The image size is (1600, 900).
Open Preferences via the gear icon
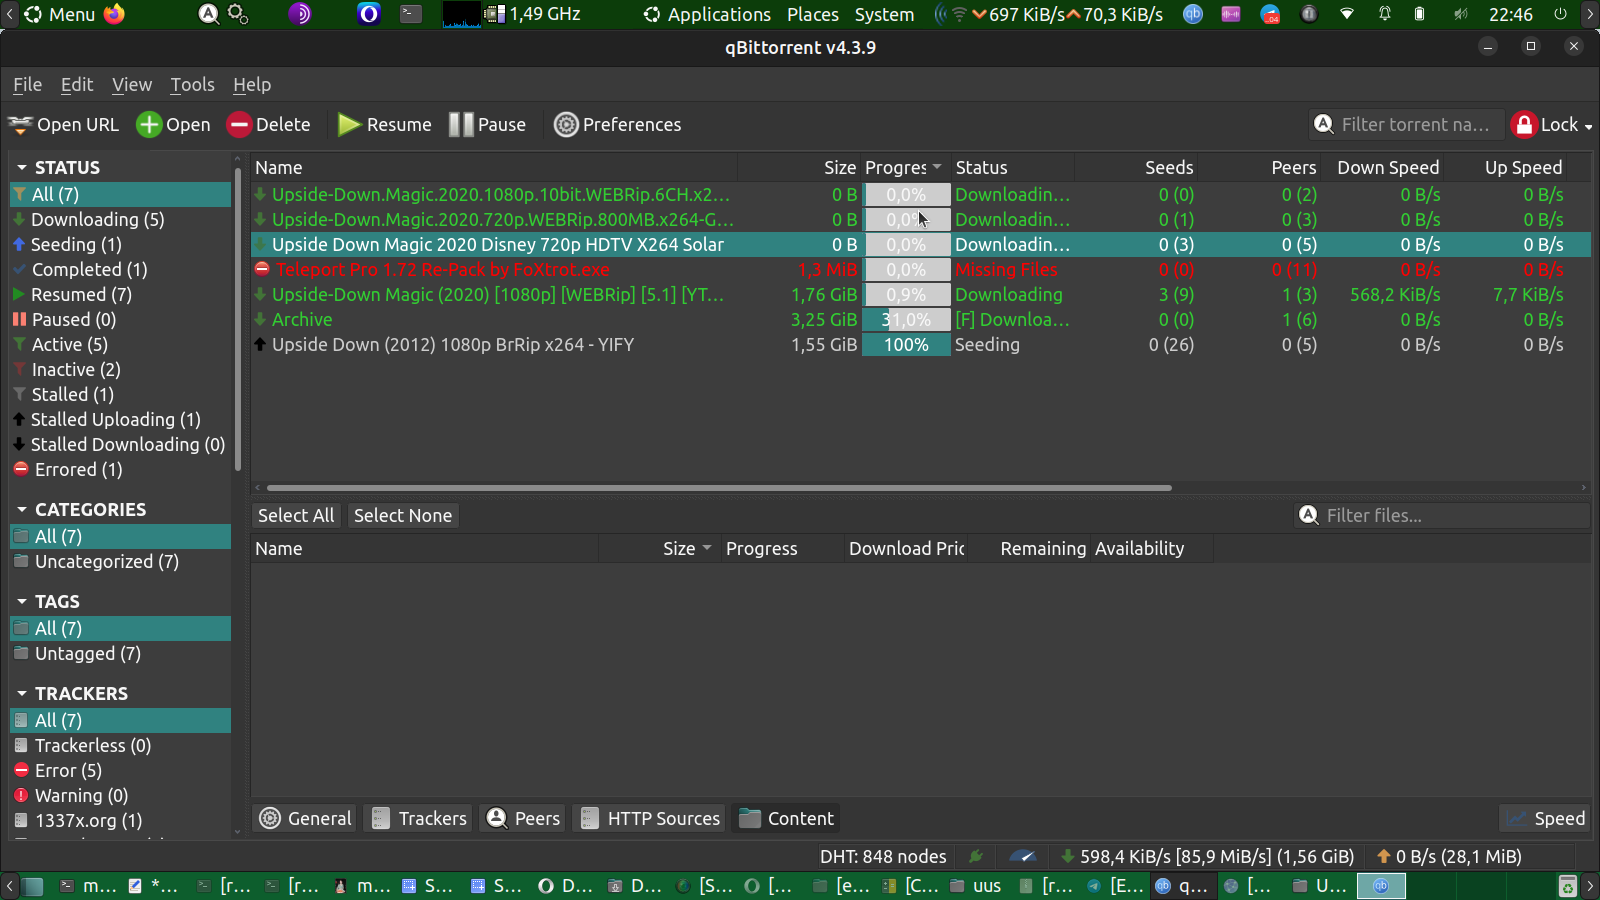tap(566, 125)
